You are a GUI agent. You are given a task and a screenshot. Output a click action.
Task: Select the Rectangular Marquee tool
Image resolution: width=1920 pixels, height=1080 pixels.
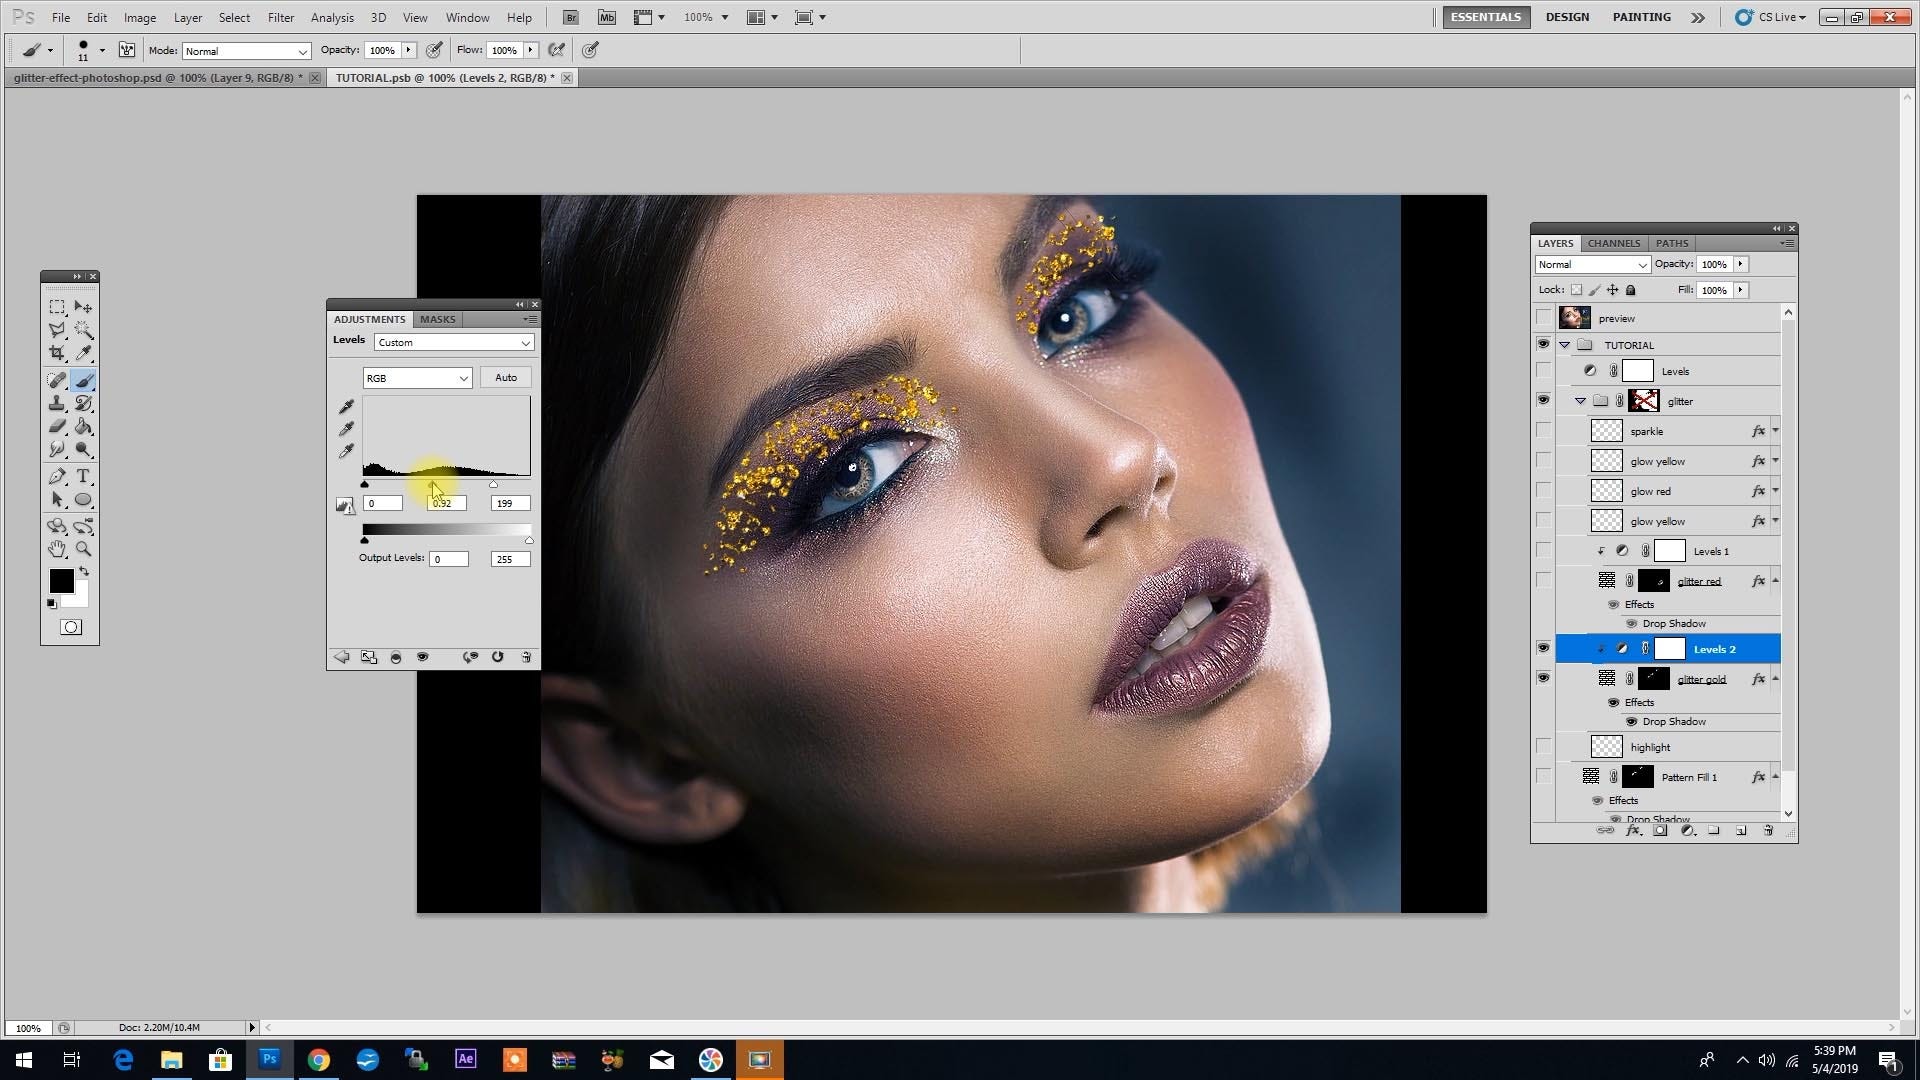click(57, 307)
